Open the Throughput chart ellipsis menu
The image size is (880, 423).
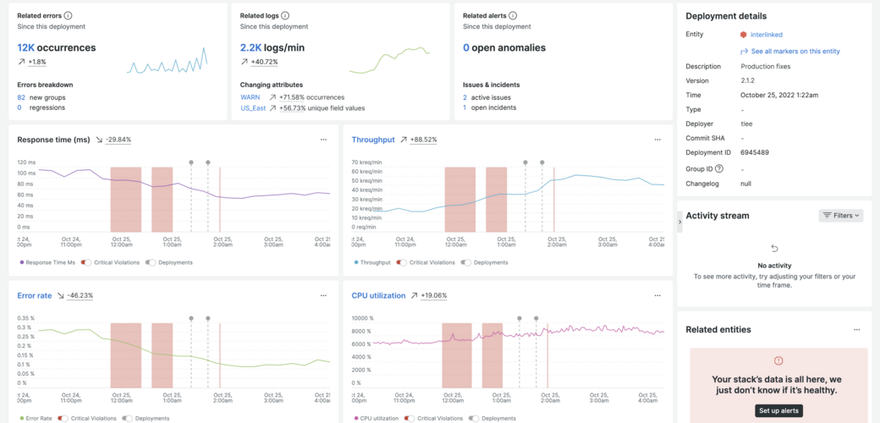click(657, 140)
